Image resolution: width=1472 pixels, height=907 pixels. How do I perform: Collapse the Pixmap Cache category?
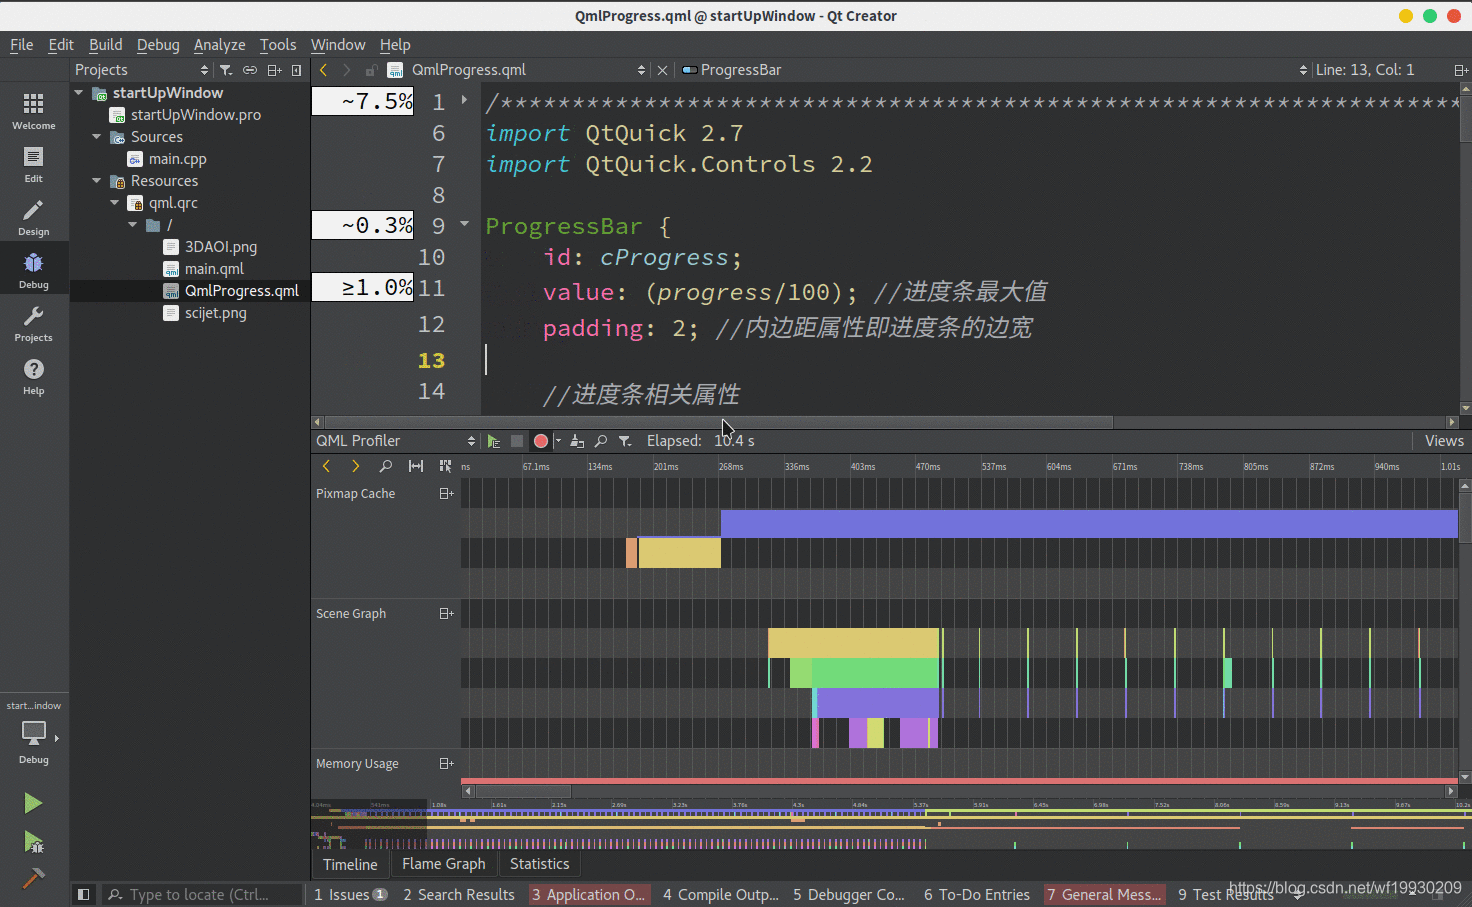[447, 494]
